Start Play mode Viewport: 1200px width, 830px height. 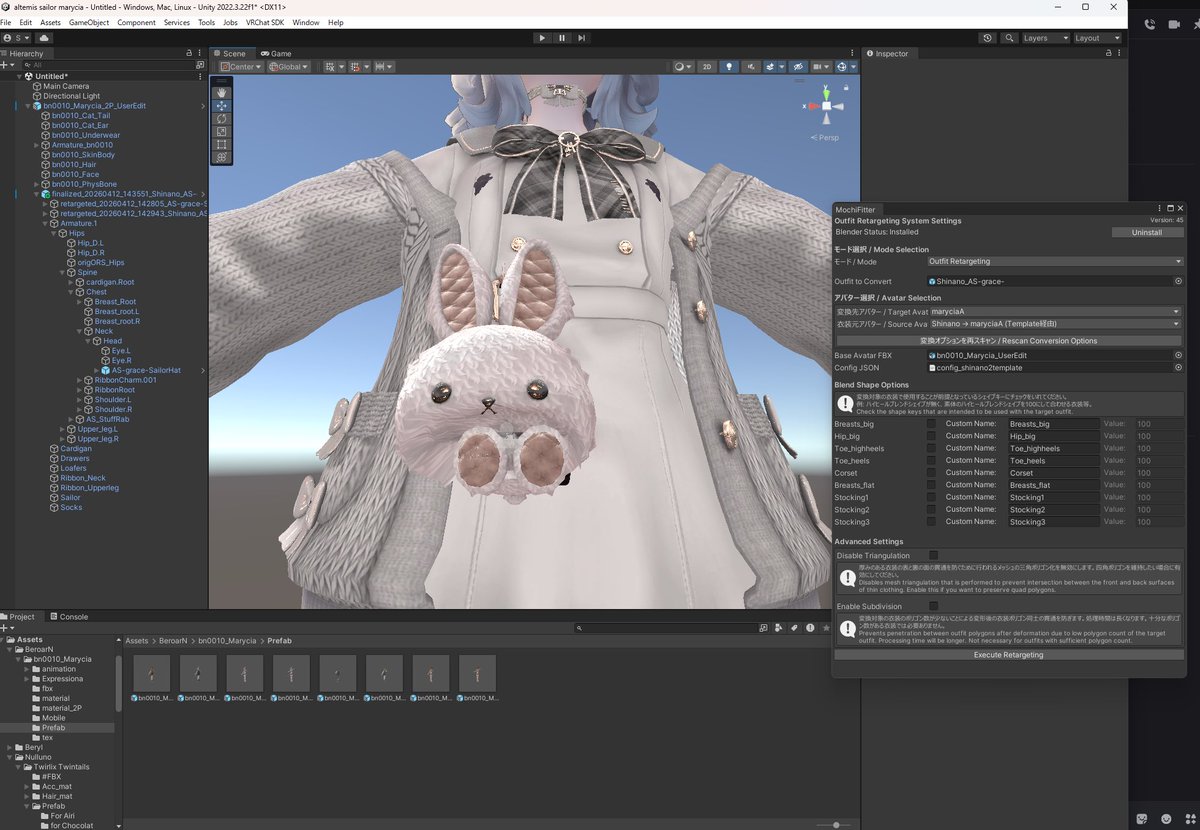[542, 38]
